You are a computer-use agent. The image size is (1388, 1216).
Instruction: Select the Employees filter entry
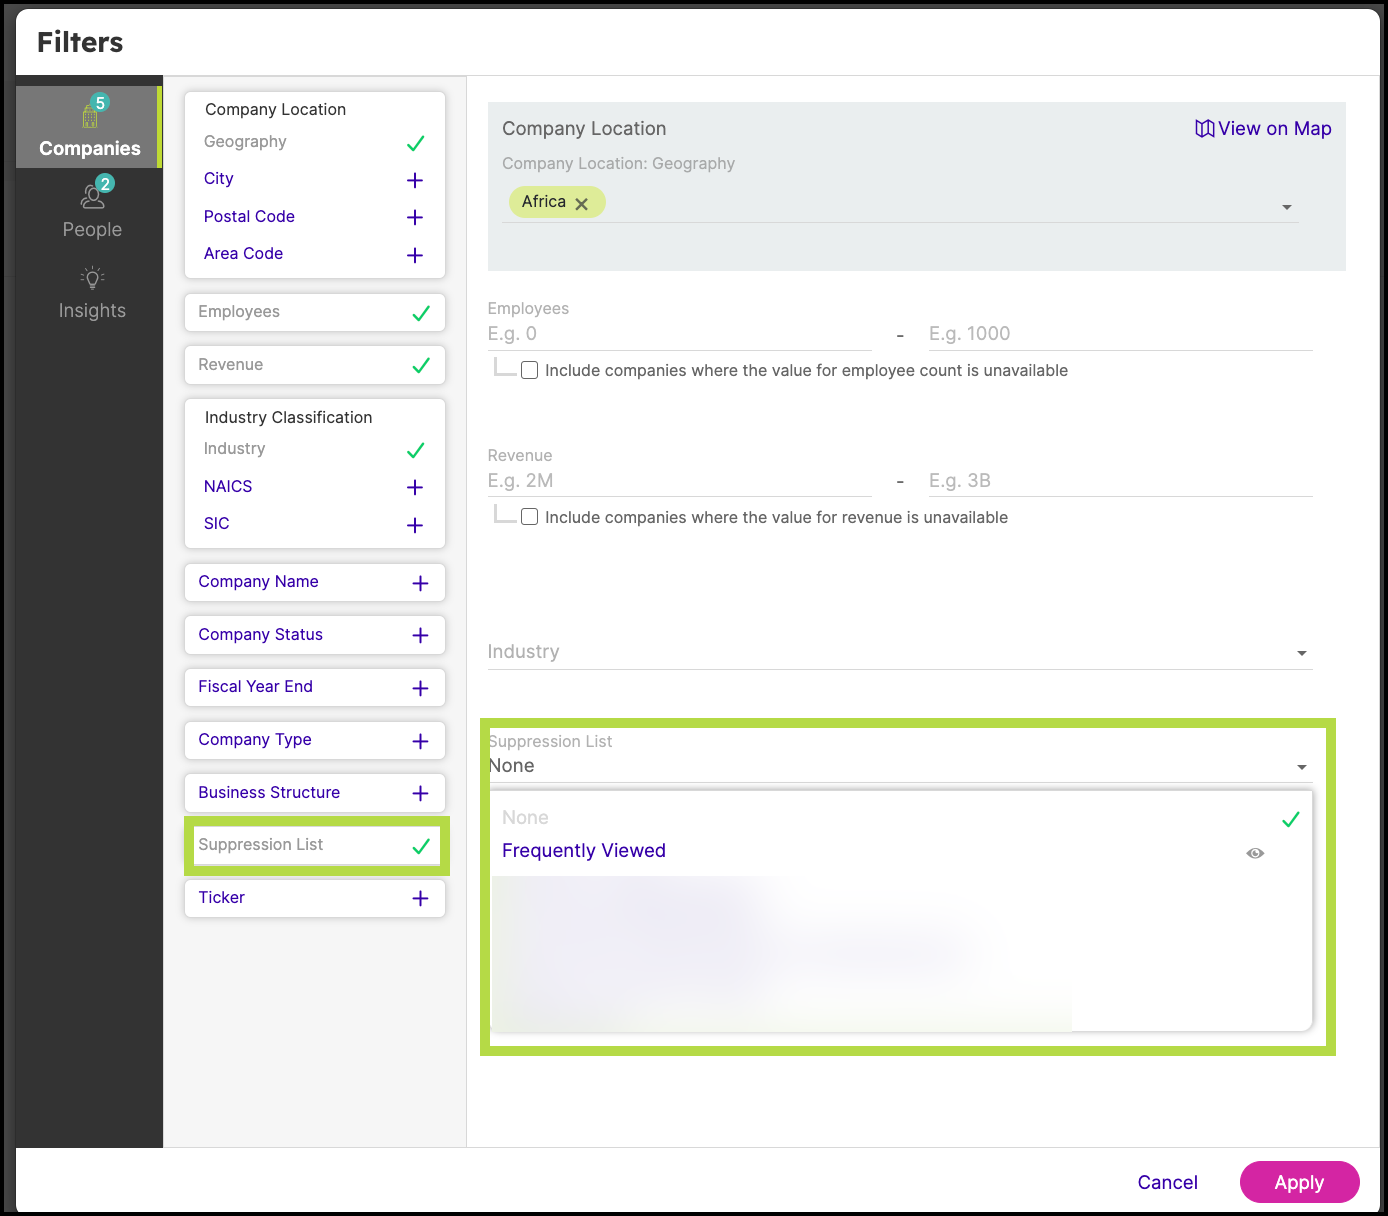pyautogui.click(x=315, y=312)
